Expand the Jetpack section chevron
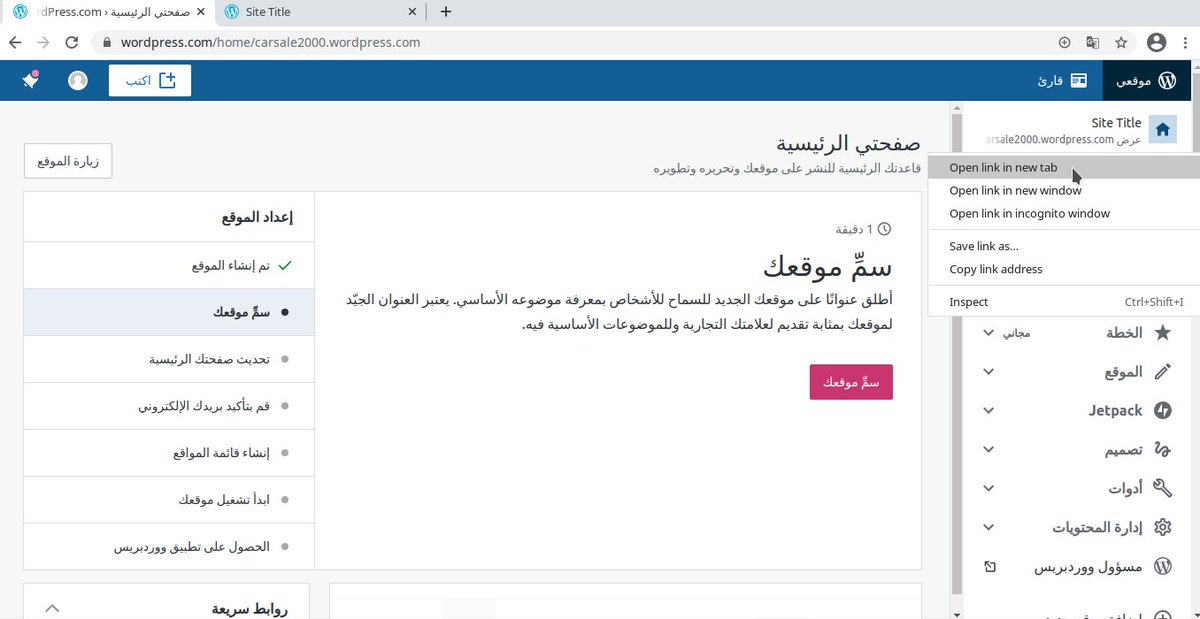Image resolution: width=1200 pixels, height=619 pixels. (x=988, y=411)
